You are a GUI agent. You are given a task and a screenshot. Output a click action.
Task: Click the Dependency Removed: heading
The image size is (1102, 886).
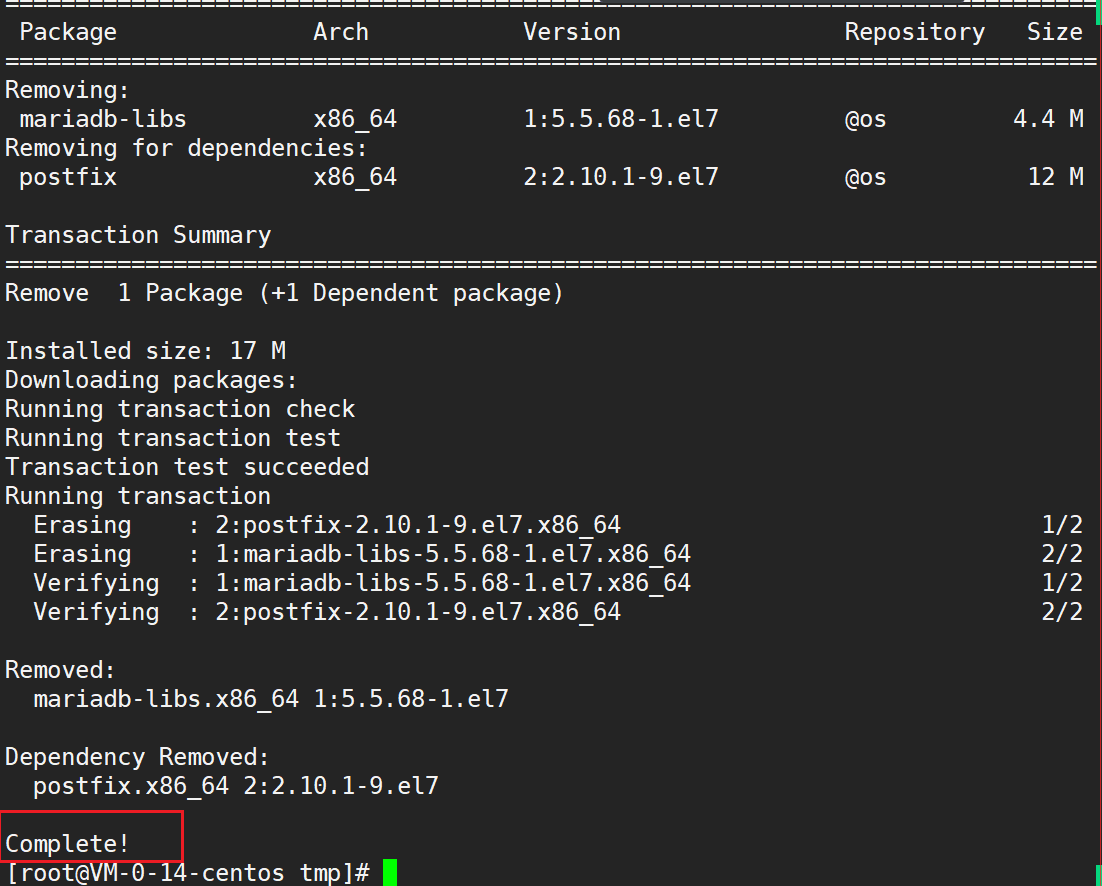[x=137, y=757]
